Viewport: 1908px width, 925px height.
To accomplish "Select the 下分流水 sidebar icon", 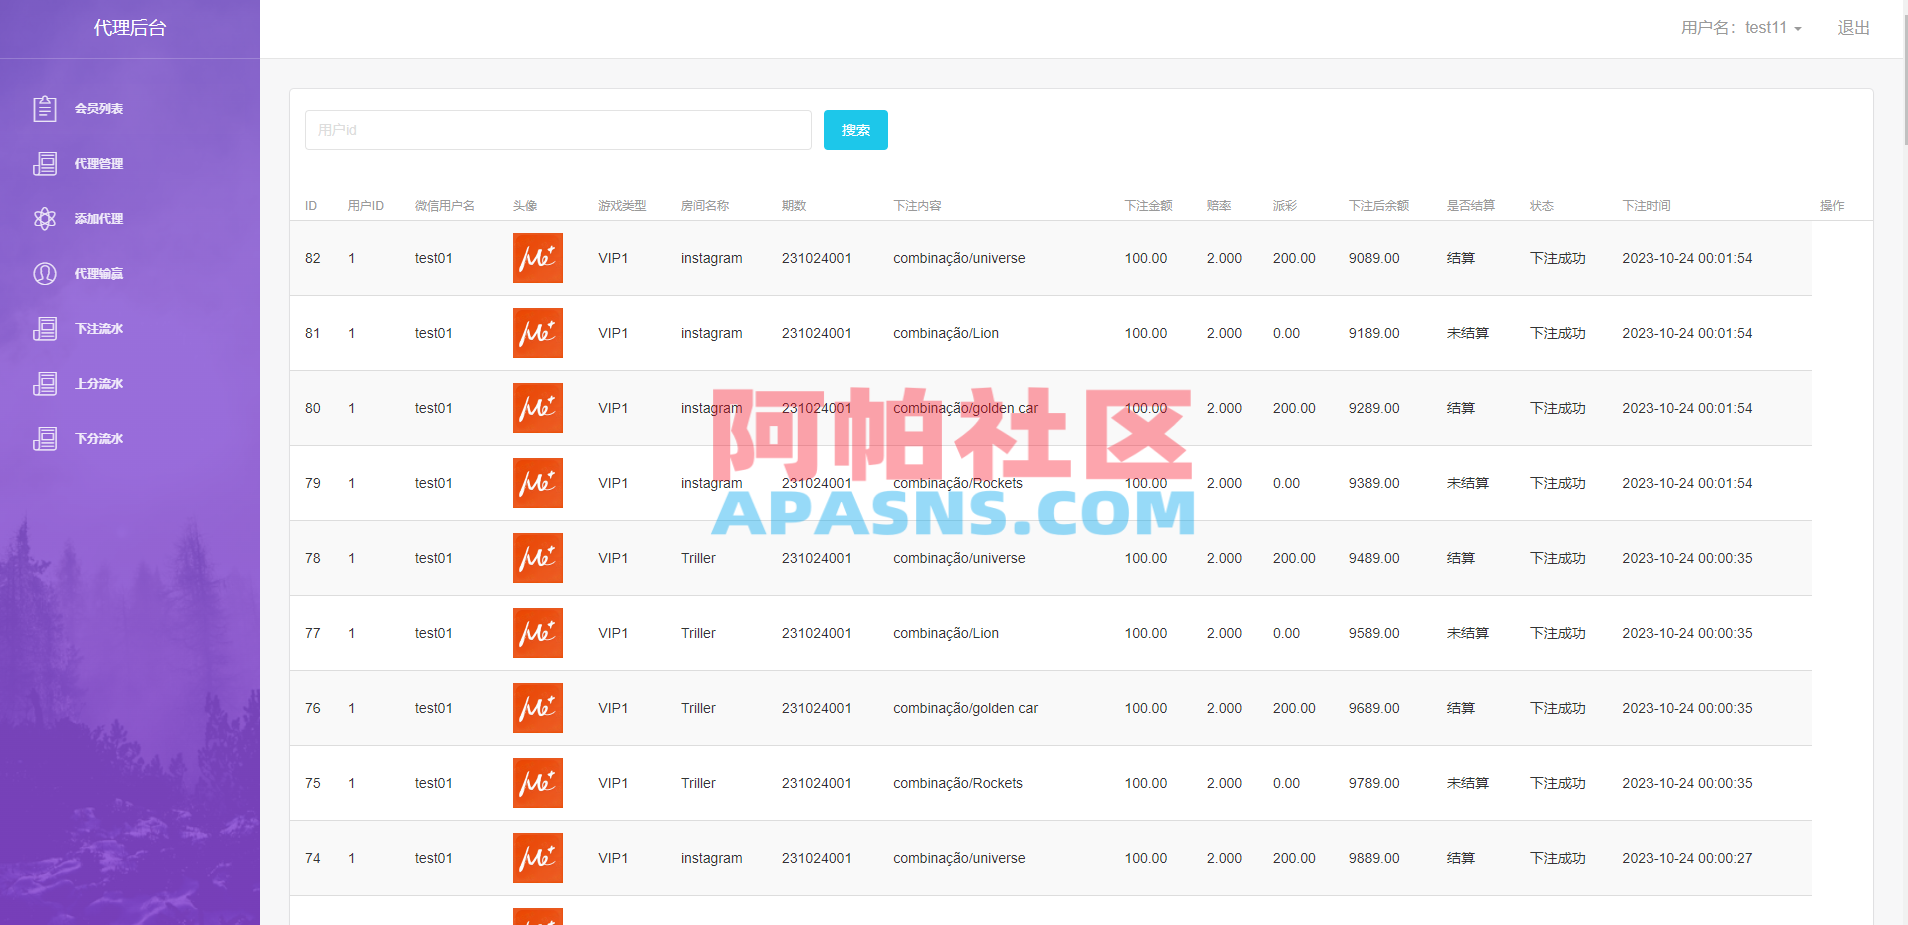I will pyautogui.click(x=45, y=438).
